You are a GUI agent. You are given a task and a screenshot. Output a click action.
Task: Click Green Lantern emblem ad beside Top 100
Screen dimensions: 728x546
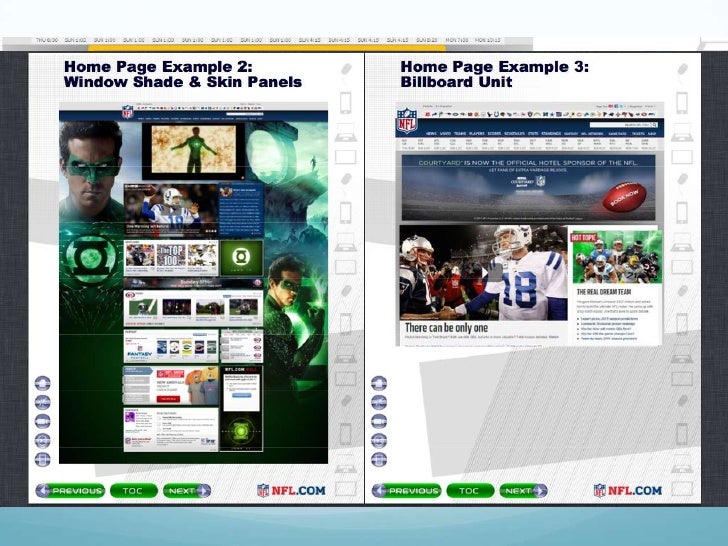point(241,258)
